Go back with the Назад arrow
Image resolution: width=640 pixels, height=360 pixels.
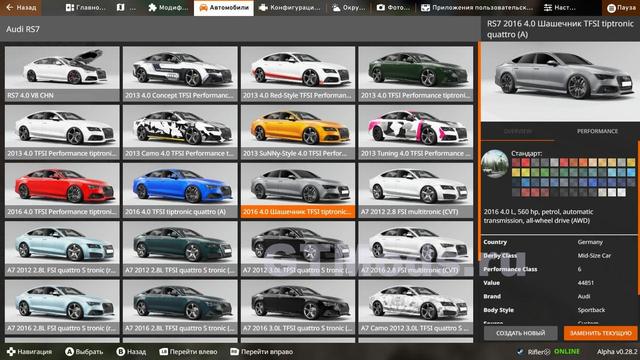coord(20,7)
